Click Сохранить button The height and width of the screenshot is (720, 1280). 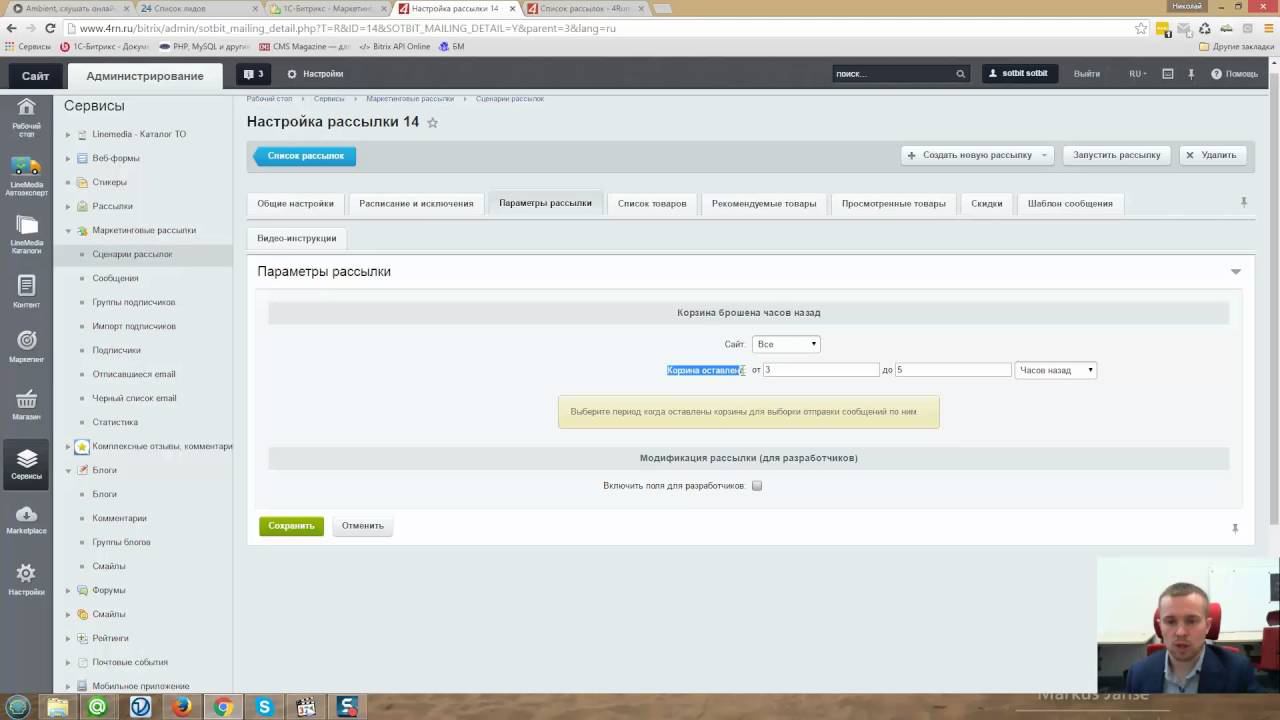tap(291, 526)
